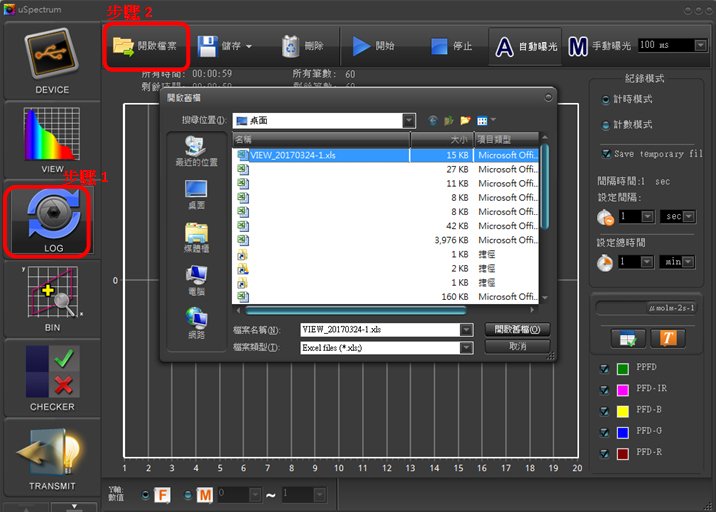This screenshot has height=512, width=716.
Task: Open the BIN chromaticity module
Action: click(x=52, y=300)
